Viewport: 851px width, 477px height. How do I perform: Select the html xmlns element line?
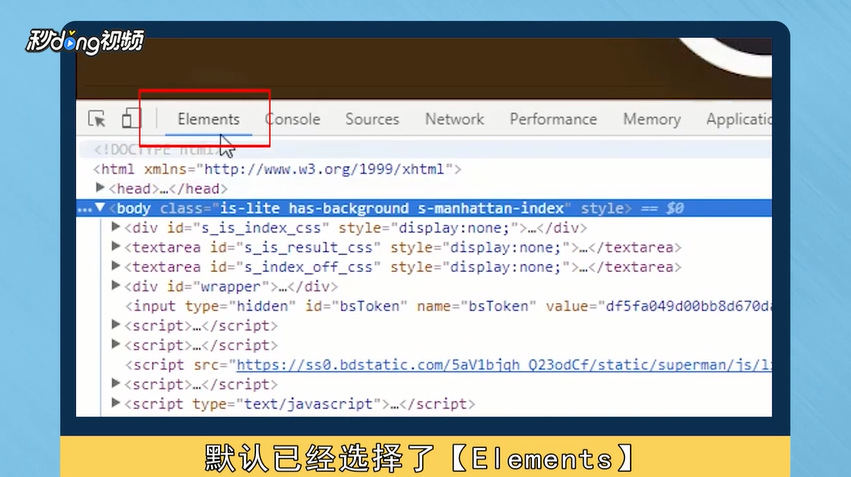277,169
